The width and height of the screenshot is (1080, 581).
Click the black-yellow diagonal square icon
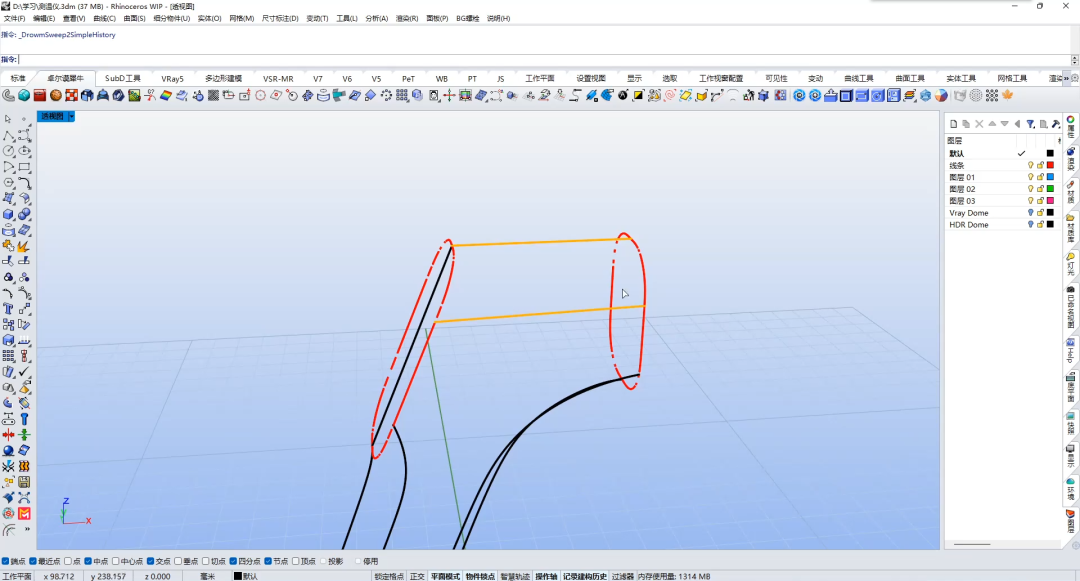638,96
